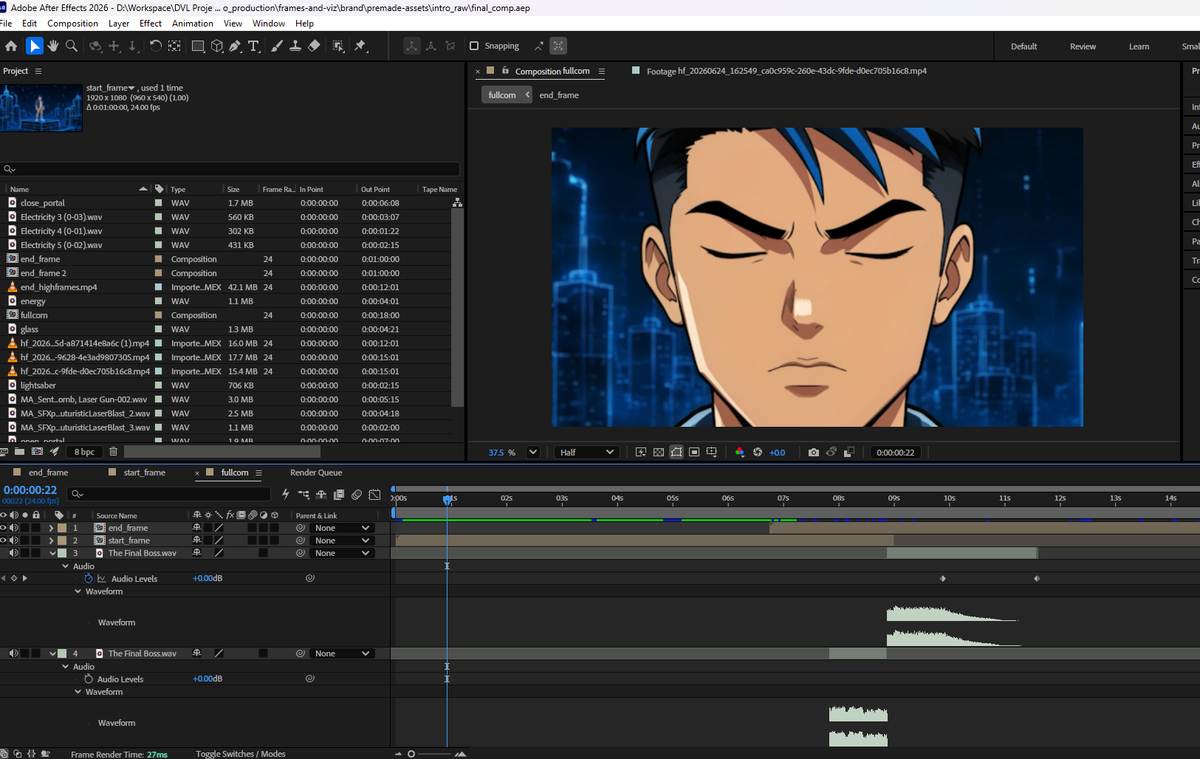The image size is (1200, 759).
Task: Toggle Mask and Shape Path Visibility in viewer
Action: 676,452
